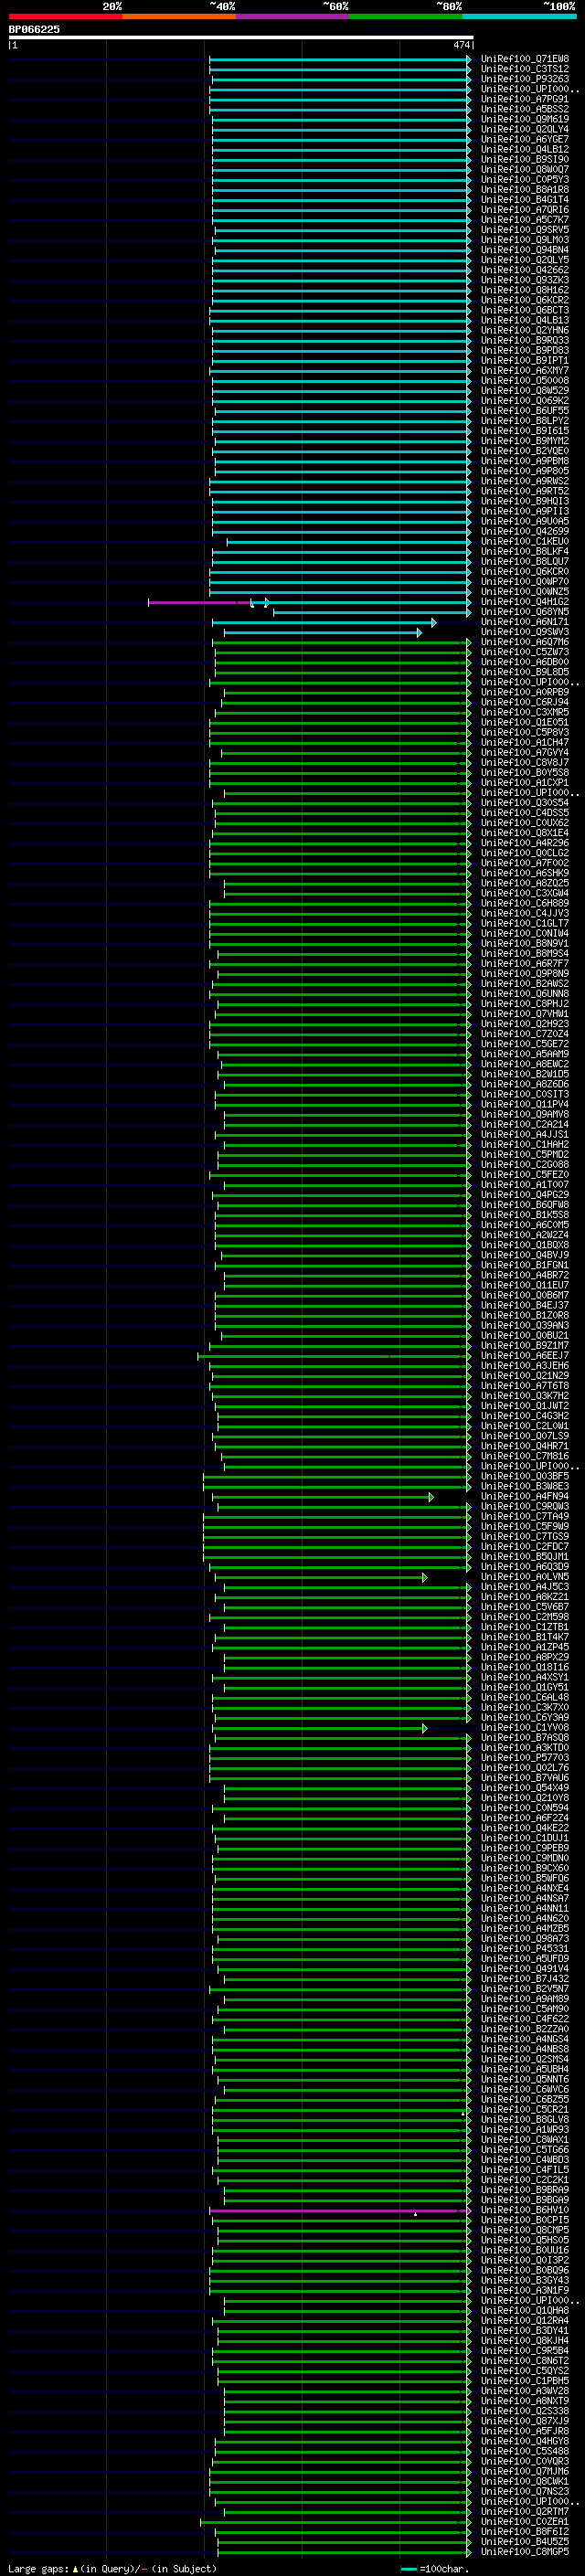The width and height of the screenshot is (585, 2576).
Task: Select the UniRef100_B8N9V1 label
Action: pos(524,943)
